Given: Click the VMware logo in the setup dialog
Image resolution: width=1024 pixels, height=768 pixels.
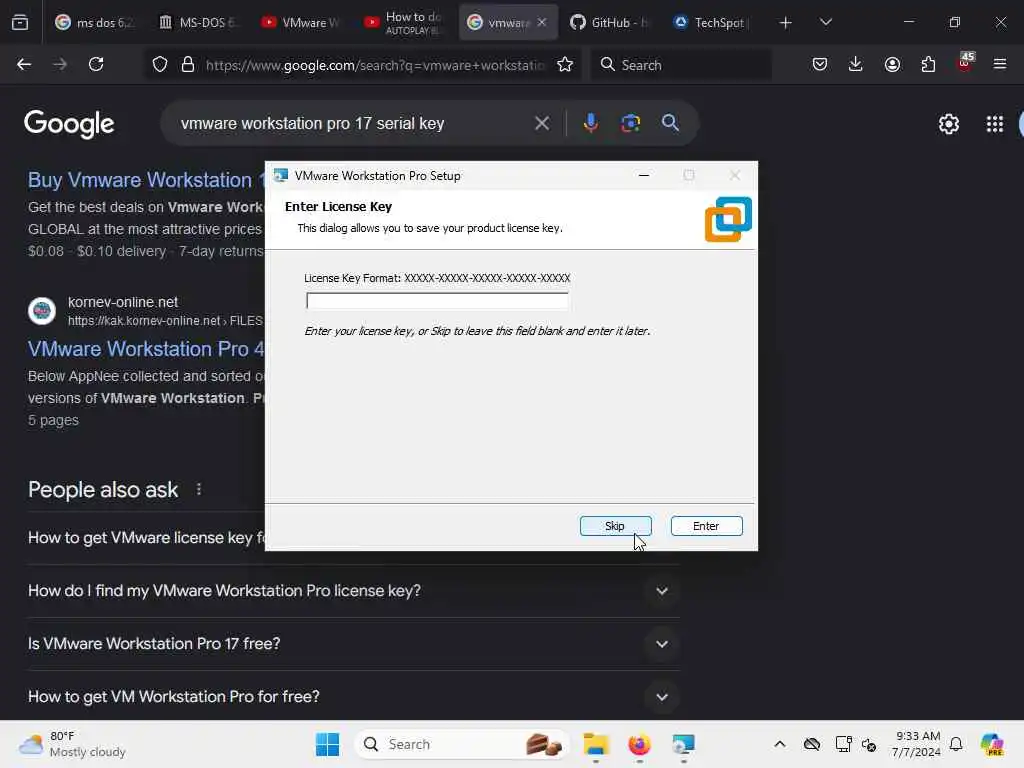Looking at the screenshot, I should pyautogui.click(x=728, y=219).
